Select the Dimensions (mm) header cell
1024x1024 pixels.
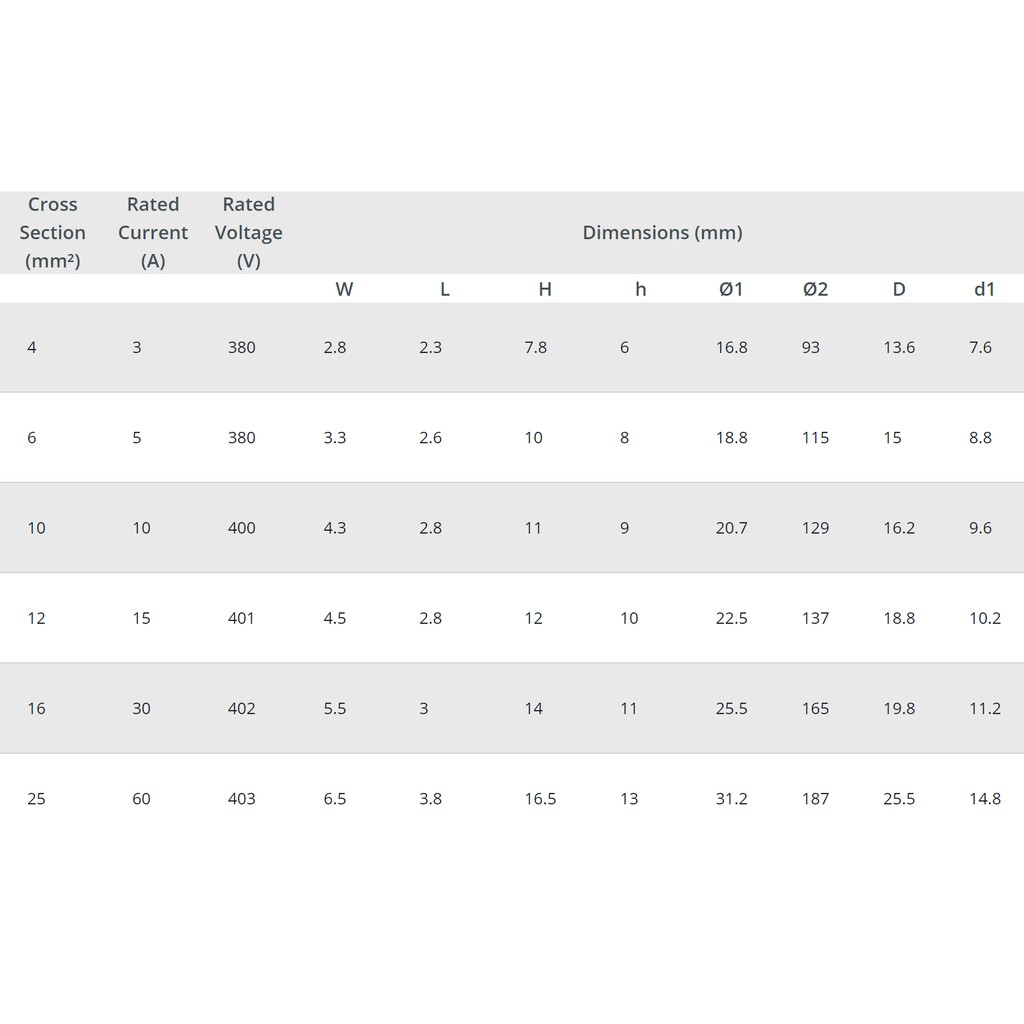click(x=662, y=232)
